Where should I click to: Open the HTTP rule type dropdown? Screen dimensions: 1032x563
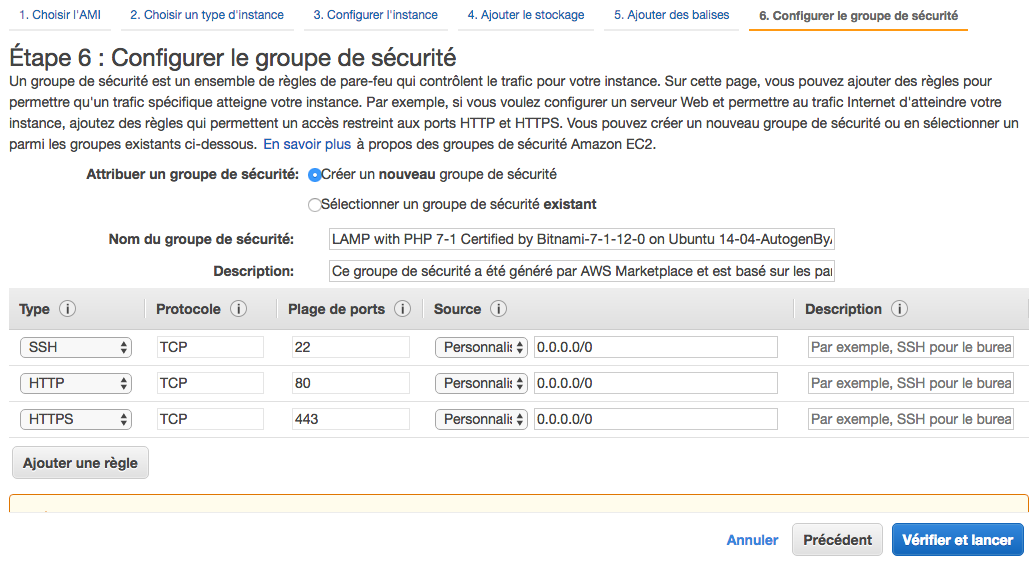76,383
